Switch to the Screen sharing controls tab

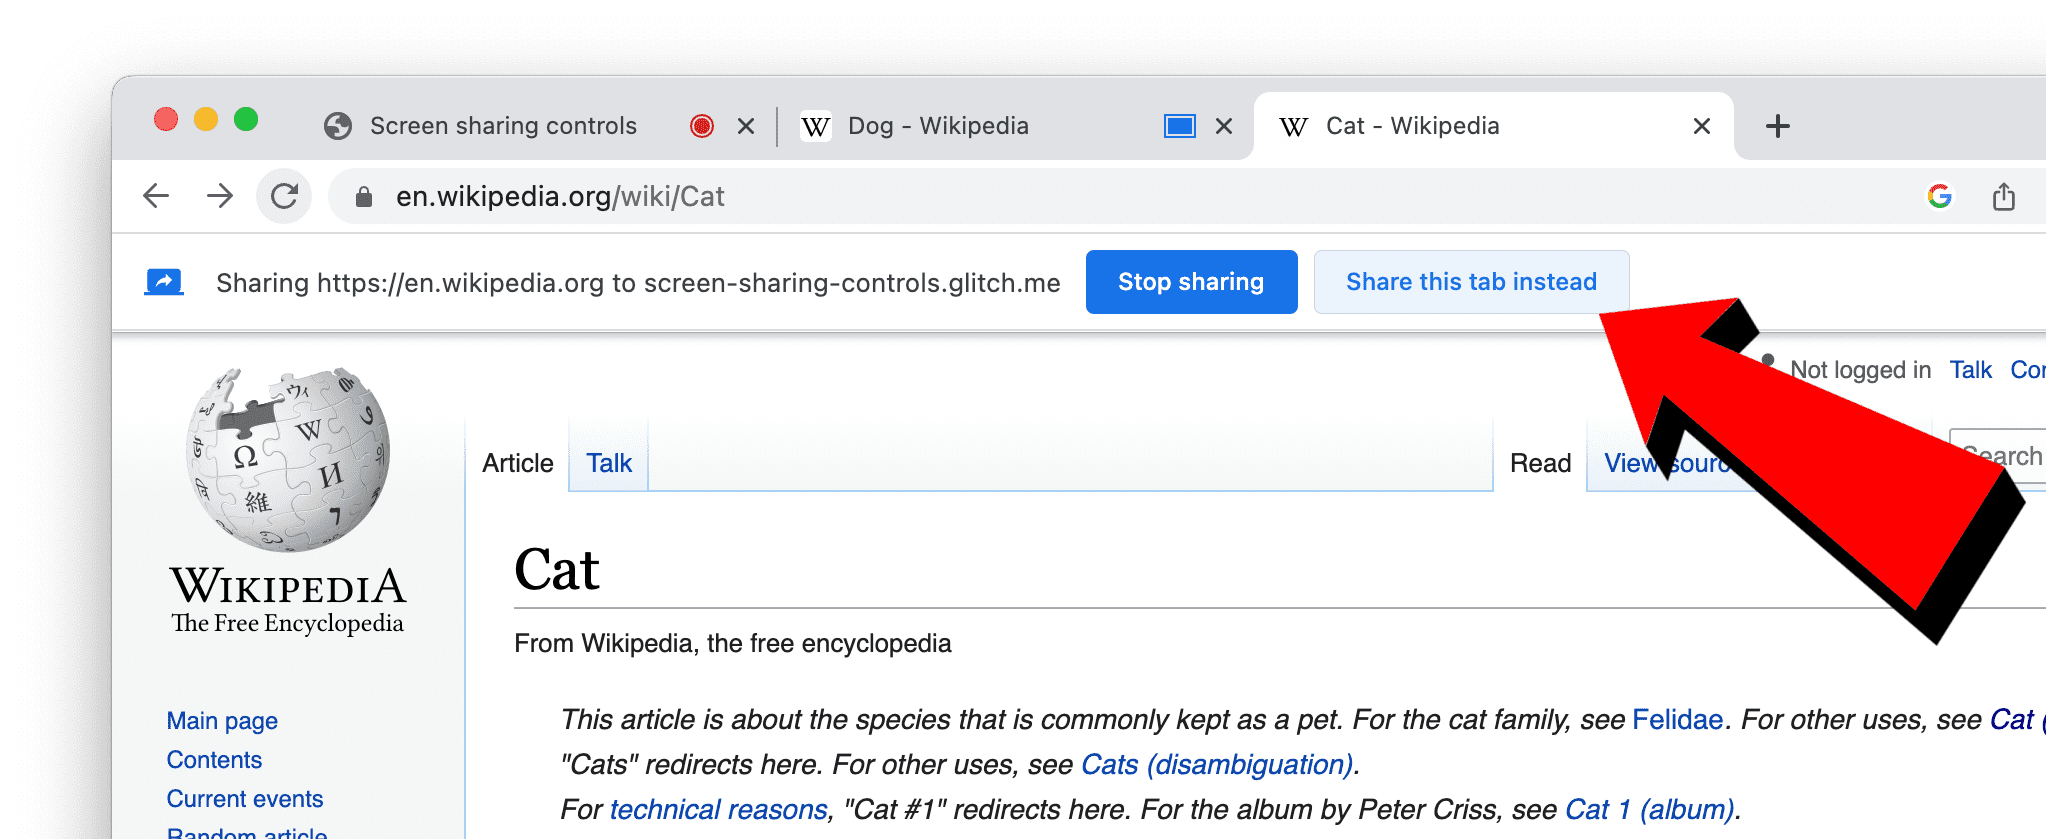pyautogui.click(x=503, y=125)
